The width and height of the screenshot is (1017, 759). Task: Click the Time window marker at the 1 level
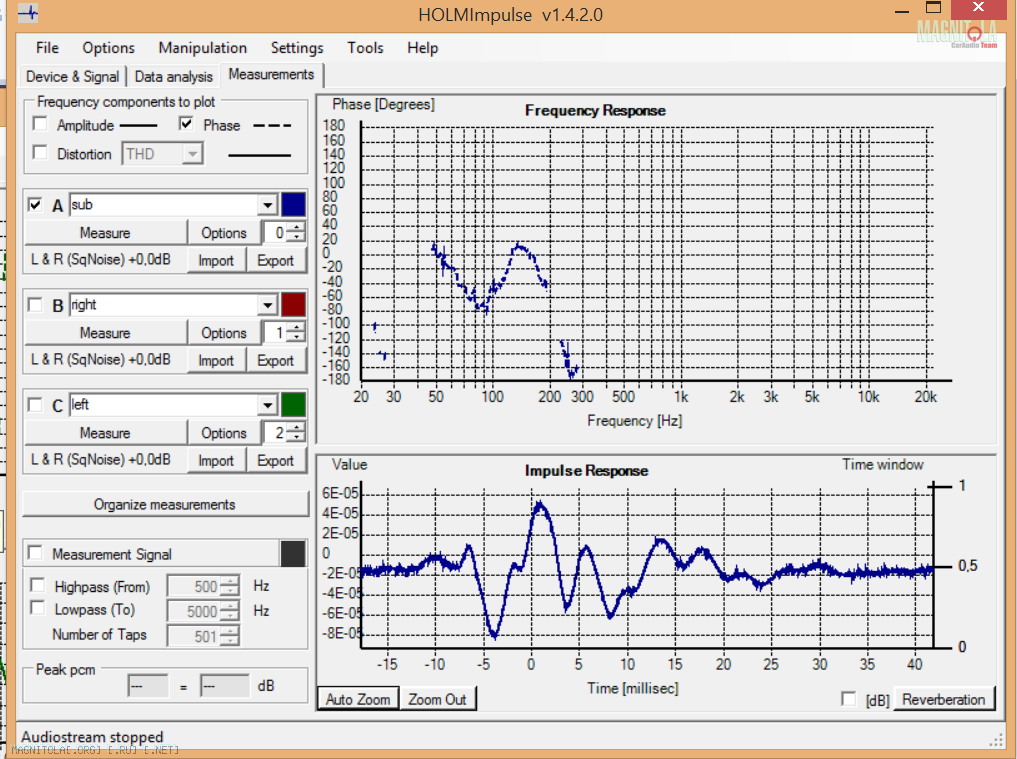click(940, 486)
